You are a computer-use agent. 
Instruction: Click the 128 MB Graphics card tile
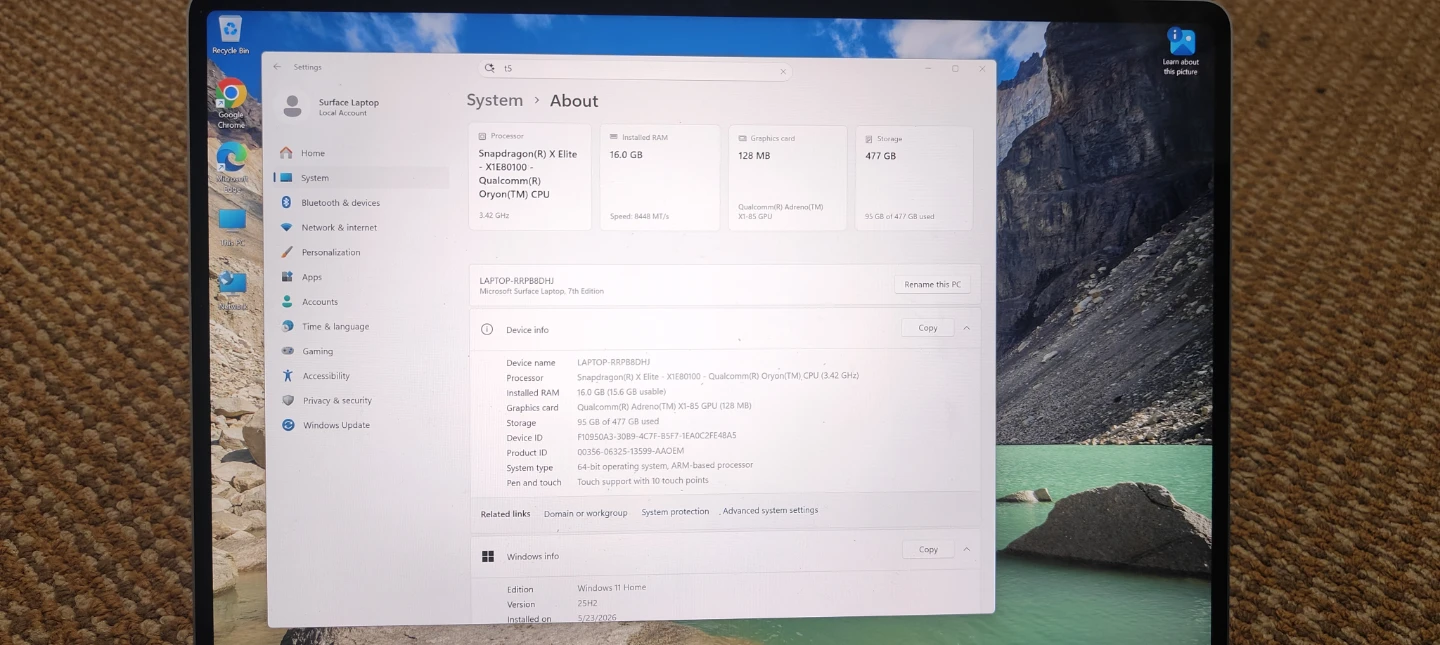click(787, 179)
